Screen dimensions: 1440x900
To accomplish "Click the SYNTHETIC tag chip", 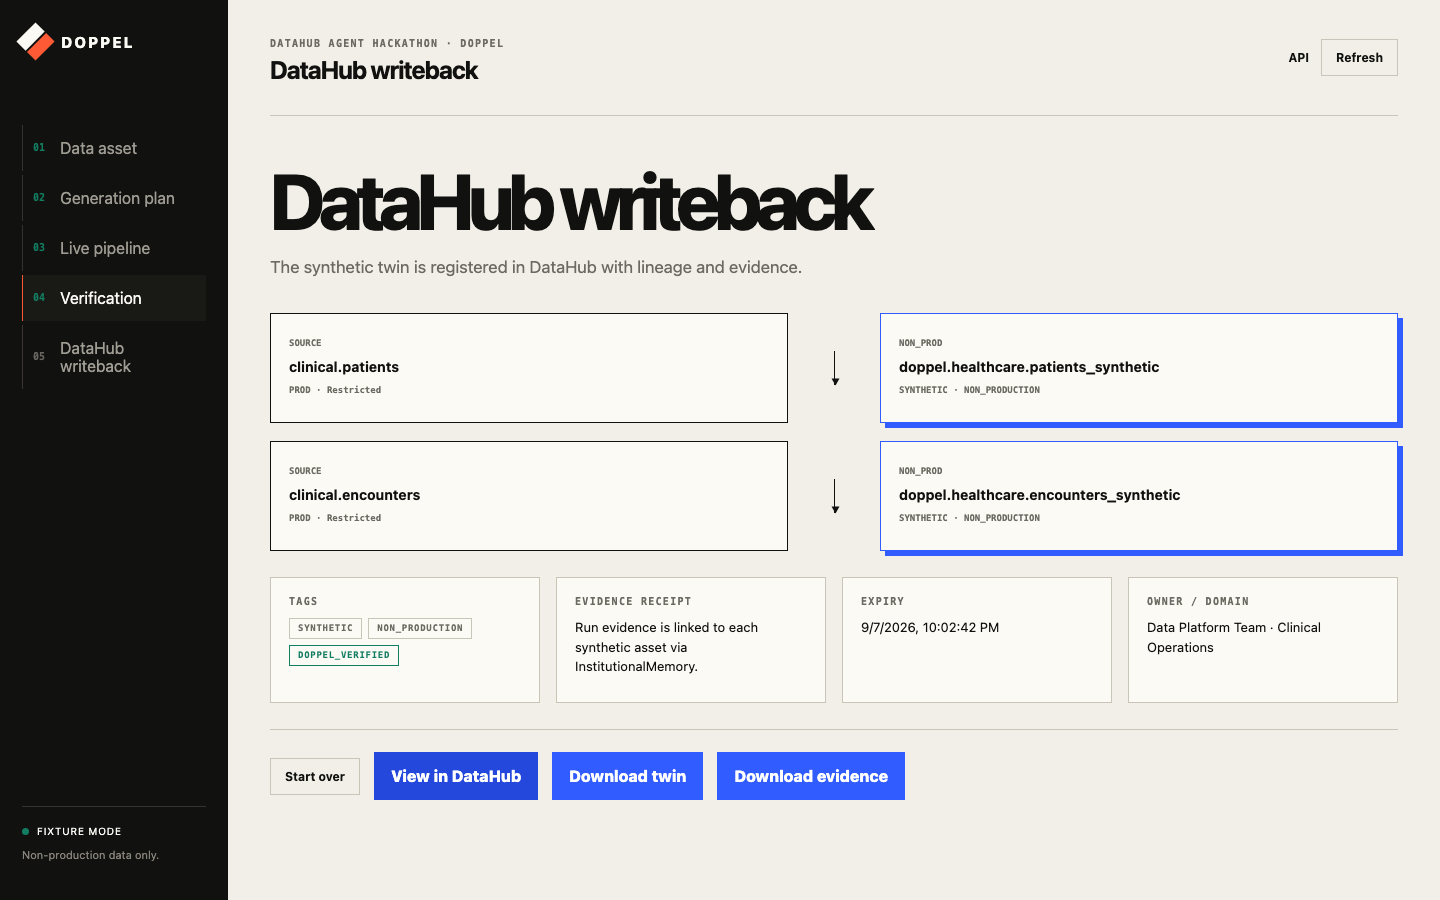I will pyautogui.click(x=325, y=628).
